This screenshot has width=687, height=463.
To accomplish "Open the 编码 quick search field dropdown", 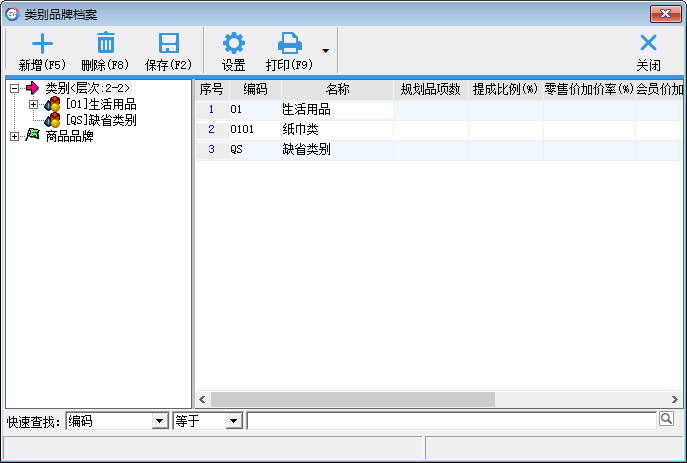I will (x=160, y=421).
